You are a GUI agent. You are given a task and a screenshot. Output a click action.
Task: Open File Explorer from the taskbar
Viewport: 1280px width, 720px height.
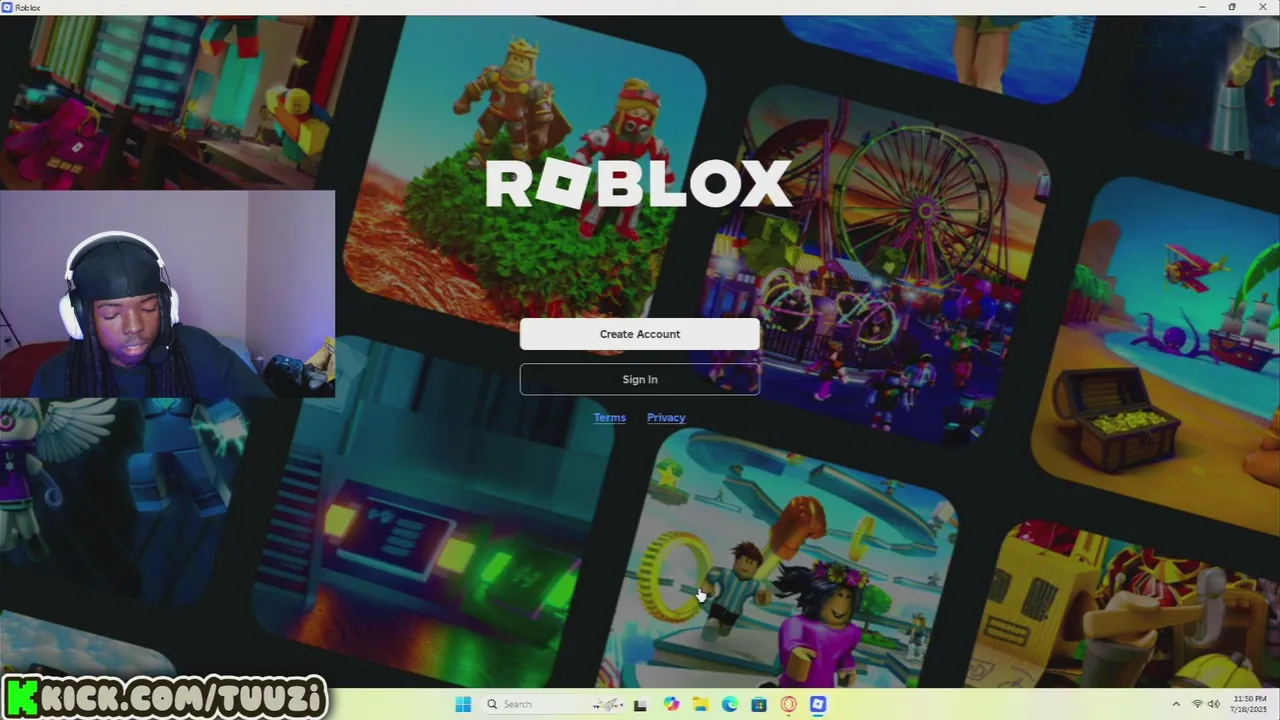700,704
